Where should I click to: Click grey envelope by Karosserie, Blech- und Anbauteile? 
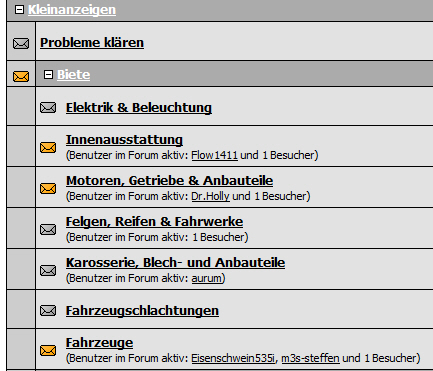pyautogui.click(x=48, y=270)
